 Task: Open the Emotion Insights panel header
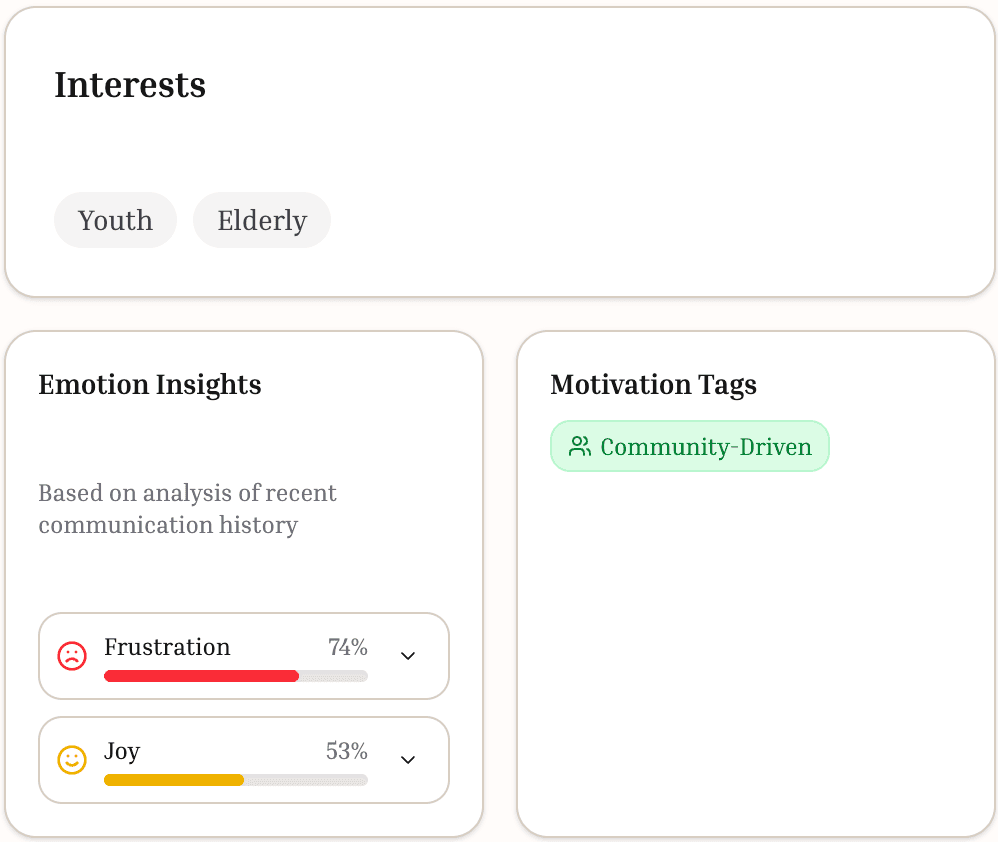[149, 385]
